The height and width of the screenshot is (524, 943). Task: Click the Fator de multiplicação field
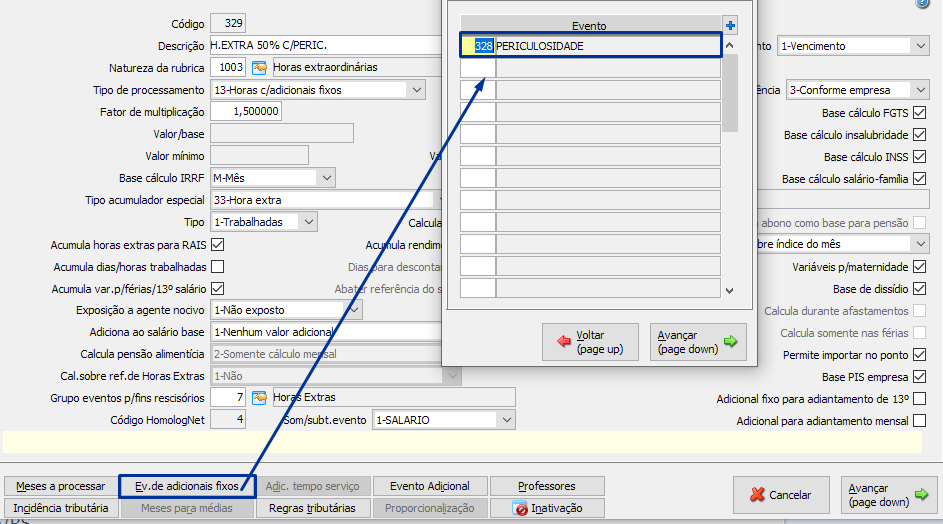coord(246,111)
